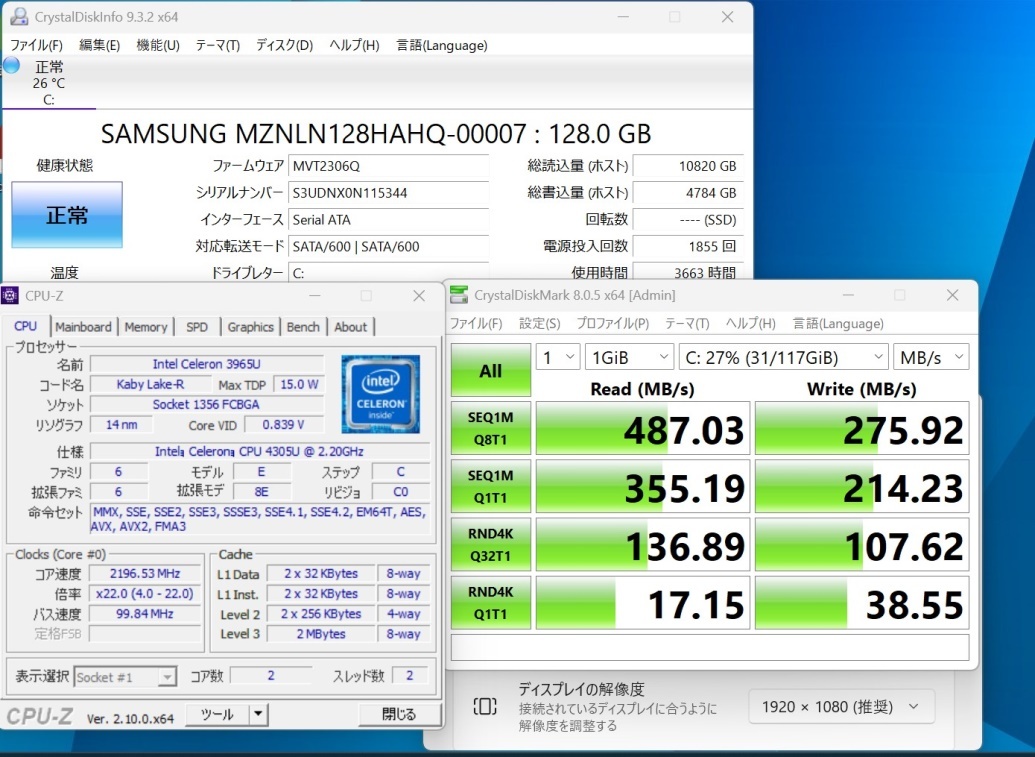The height and width of the screenshot is (757, 1035).
Task: Open the 1920 × 1080 resolution dropdown
Action: tap(842, 707)
